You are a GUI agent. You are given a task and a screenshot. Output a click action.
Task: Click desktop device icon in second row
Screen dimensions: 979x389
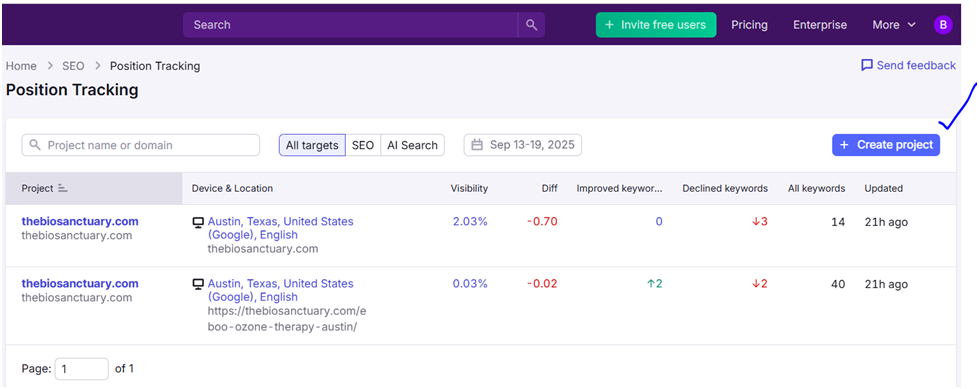point(198,284)
